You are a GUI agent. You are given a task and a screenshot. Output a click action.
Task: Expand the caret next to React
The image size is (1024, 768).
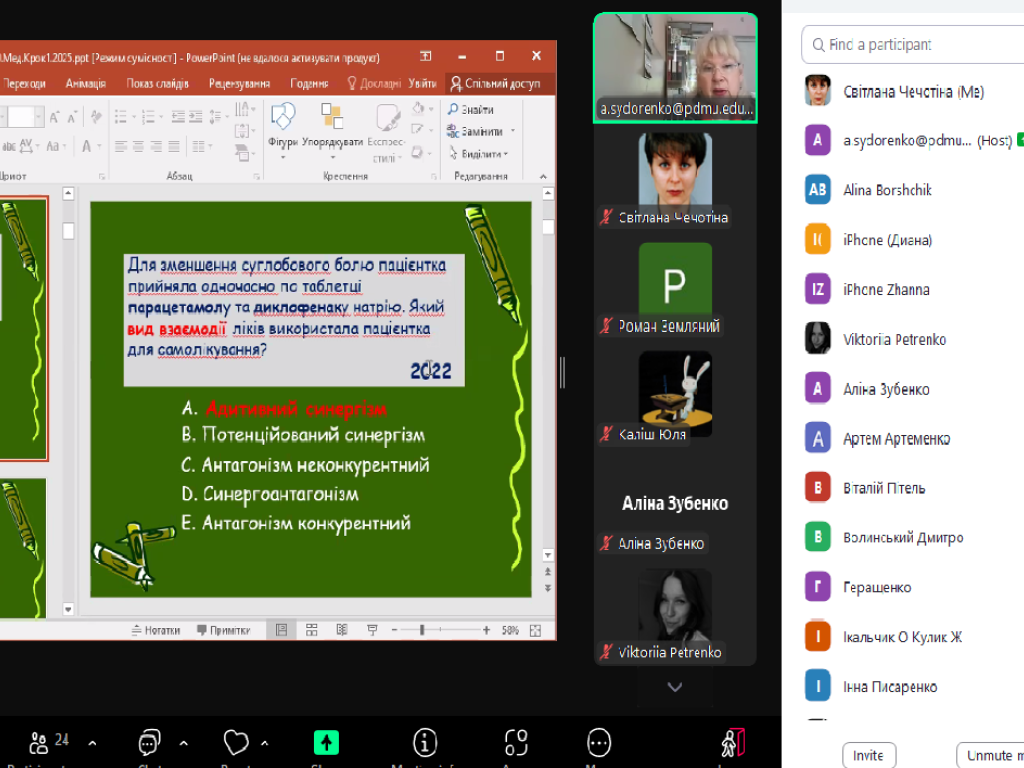264,743
